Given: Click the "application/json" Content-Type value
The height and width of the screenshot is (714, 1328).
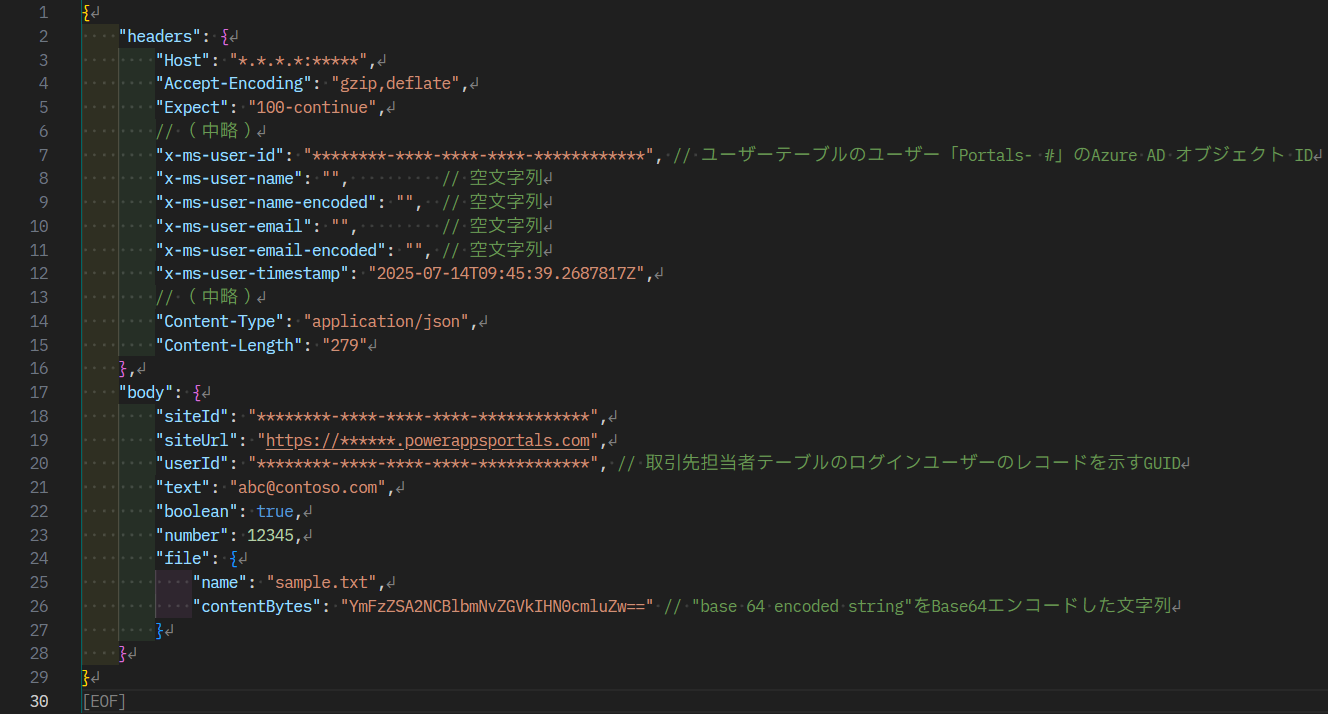Looking at the screenshot, I should coord(386,321).
